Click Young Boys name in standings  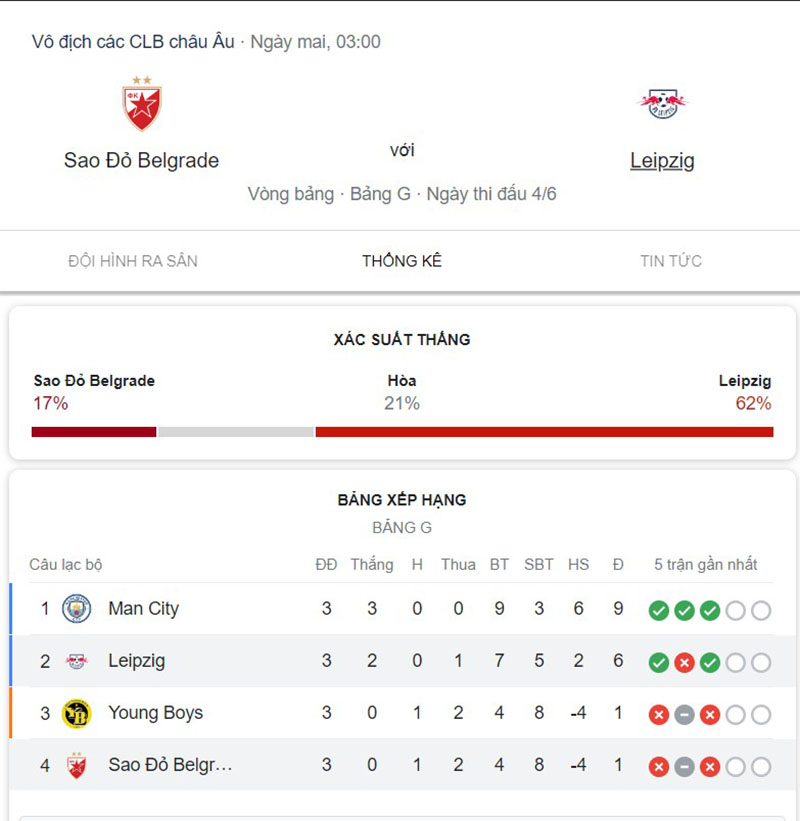point(155,713)
